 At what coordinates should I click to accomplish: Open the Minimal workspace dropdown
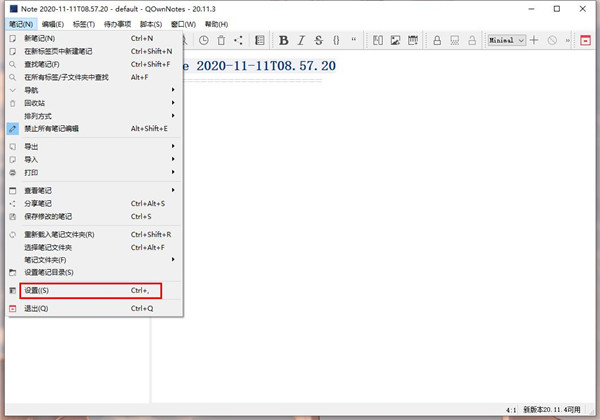tap(507, 40)
